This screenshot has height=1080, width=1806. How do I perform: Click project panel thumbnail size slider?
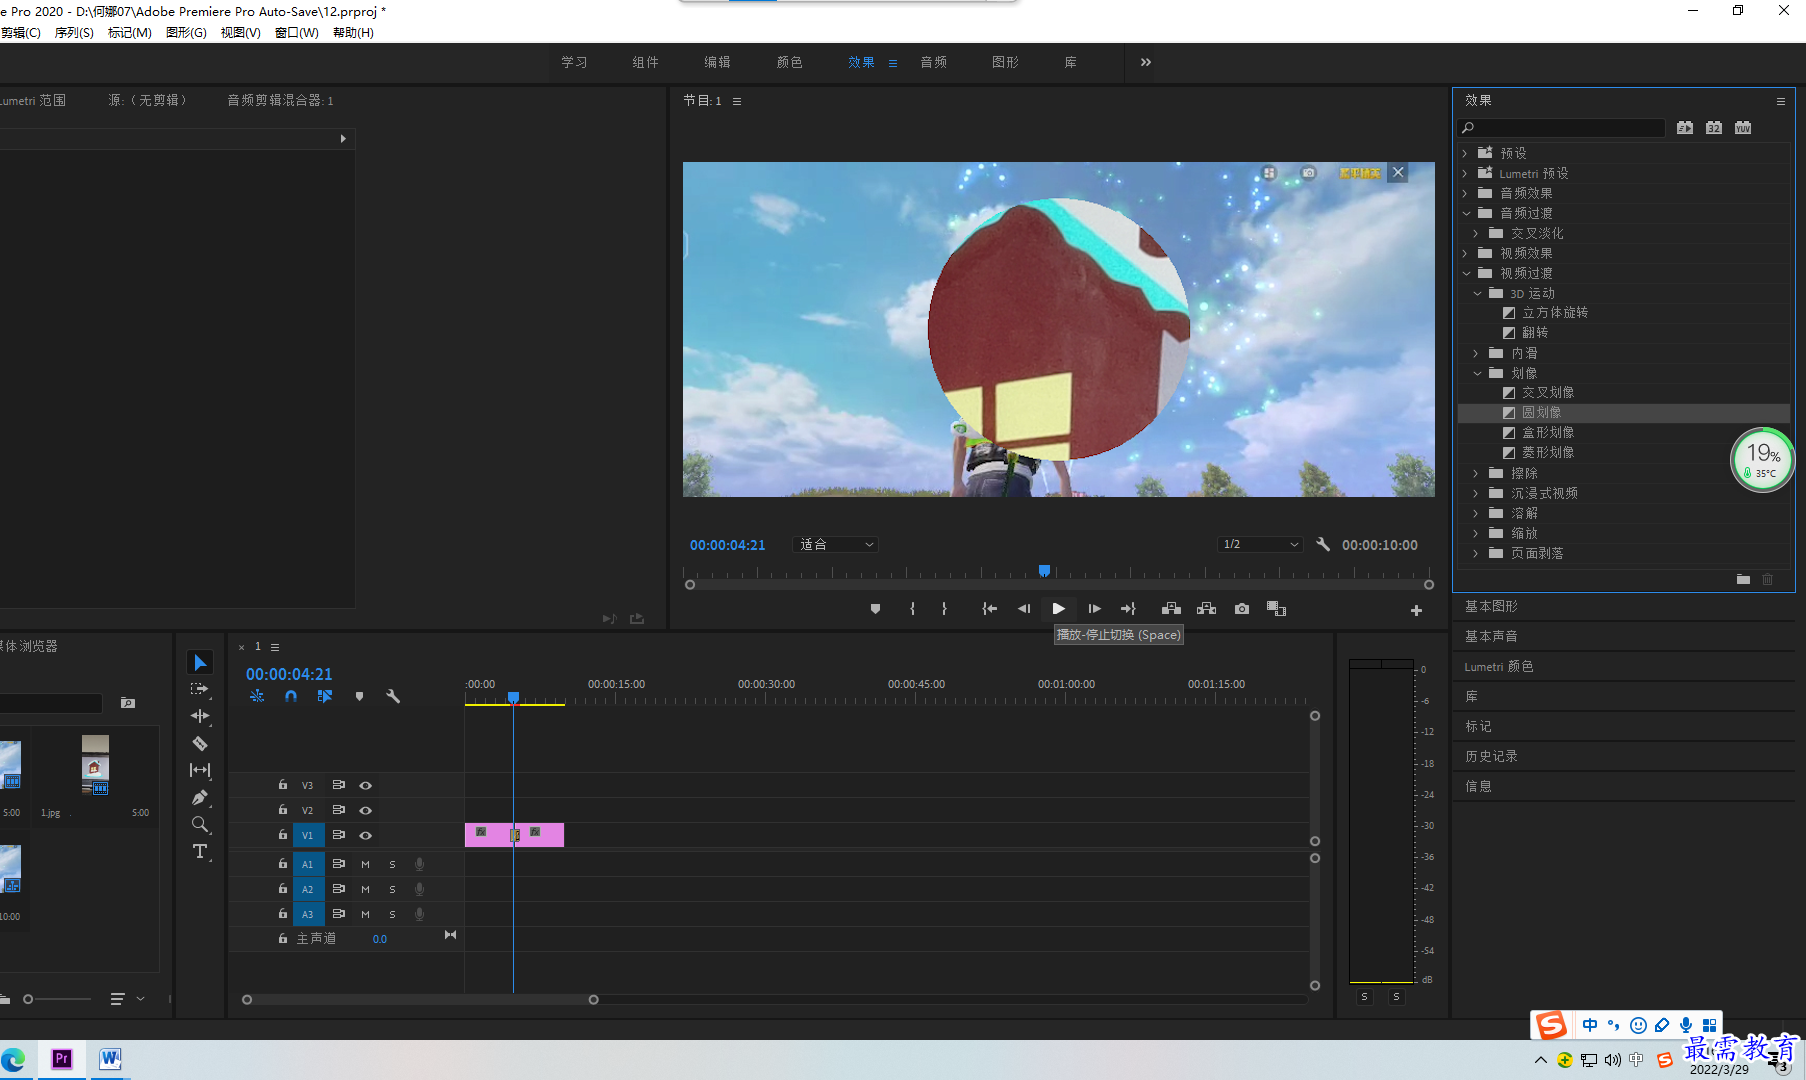(x=28, y=999)
